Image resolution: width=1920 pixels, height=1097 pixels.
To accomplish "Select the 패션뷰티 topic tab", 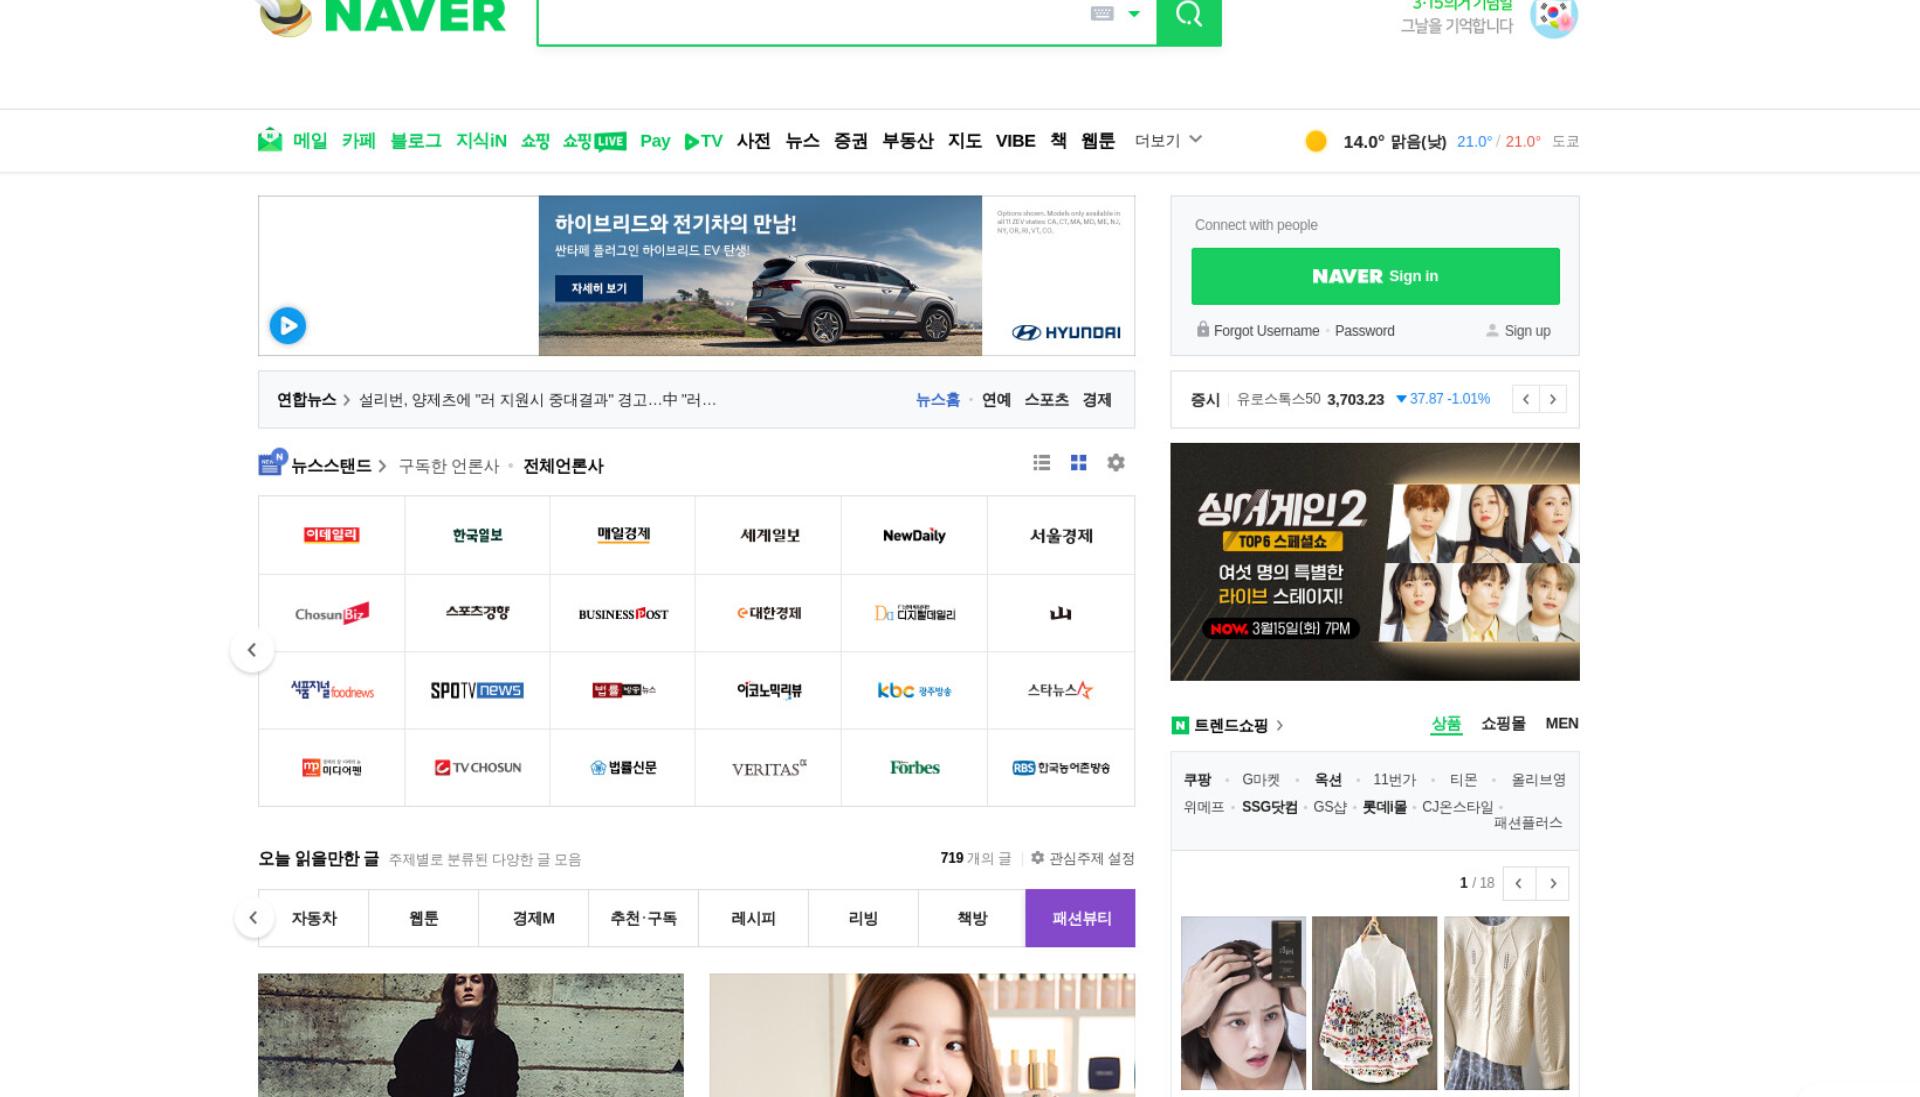I will point(1081,918).
